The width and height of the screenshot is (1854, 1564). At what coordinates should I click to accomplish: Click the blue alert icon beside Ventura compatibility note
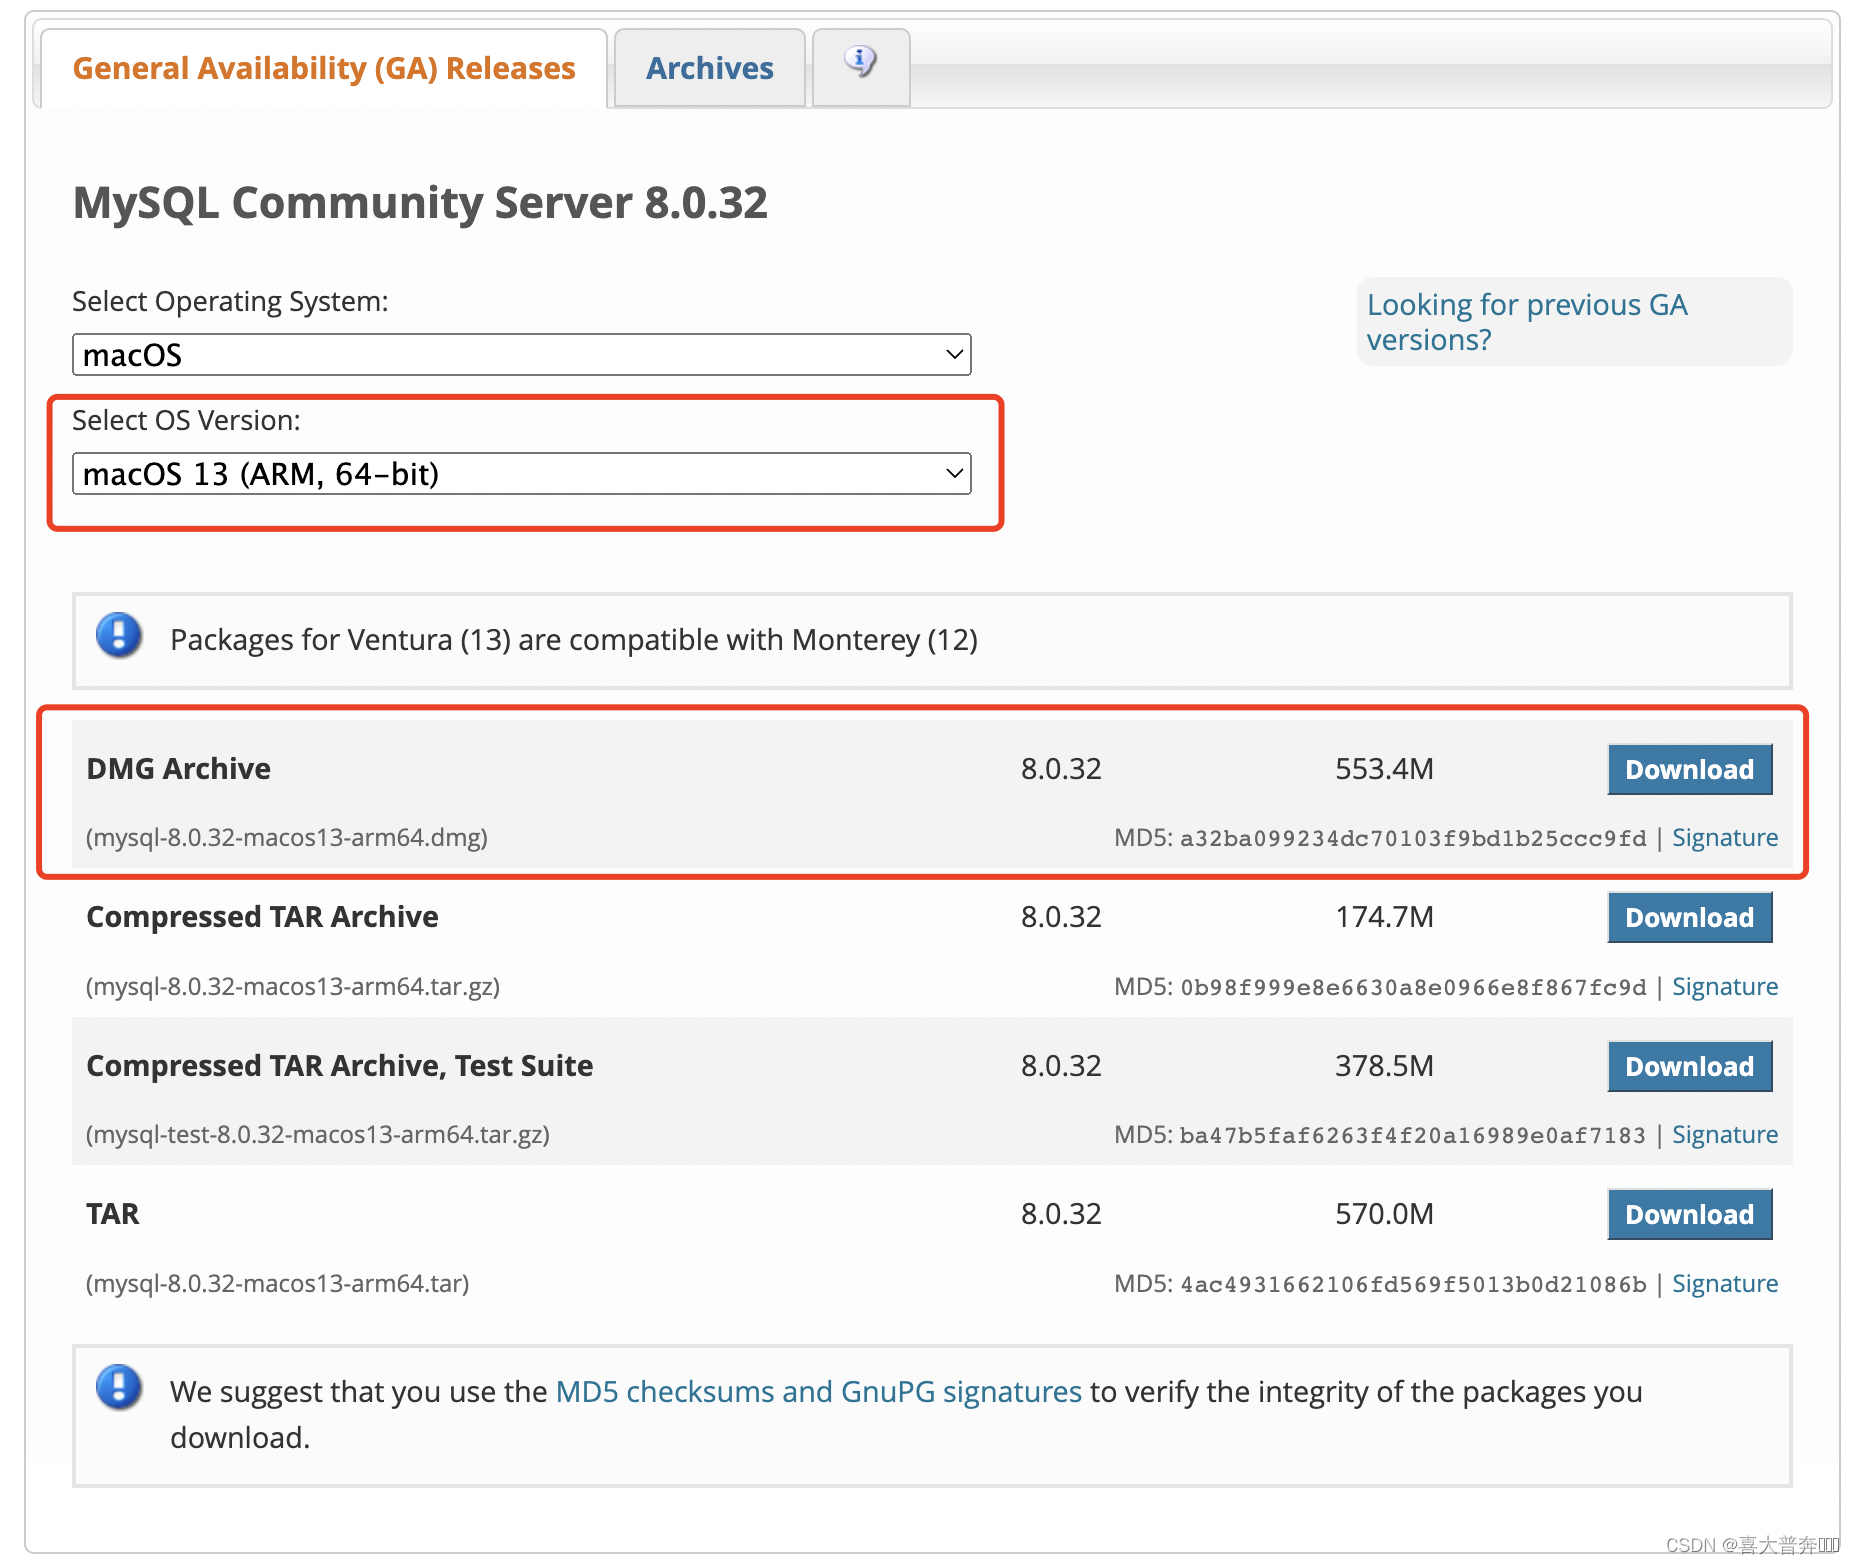(119, 636)
